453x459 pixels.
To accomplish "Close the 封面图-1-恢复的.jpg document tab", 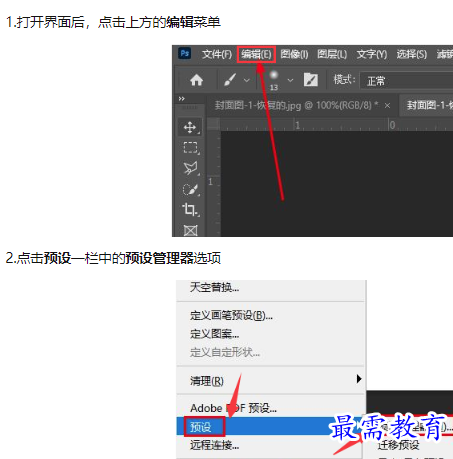I will 387,106.
